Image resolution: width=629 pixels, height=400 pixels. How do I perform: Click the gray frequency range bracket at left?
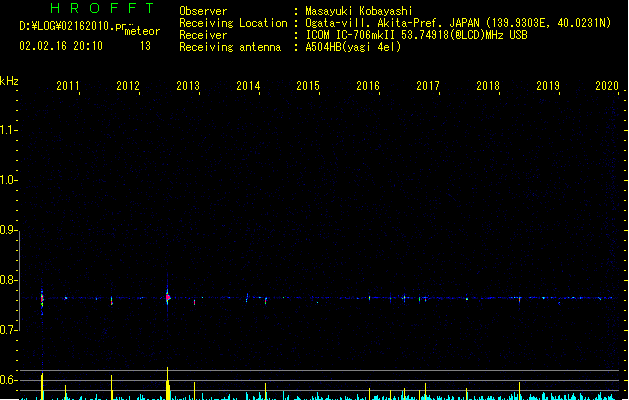click(19, 281)
